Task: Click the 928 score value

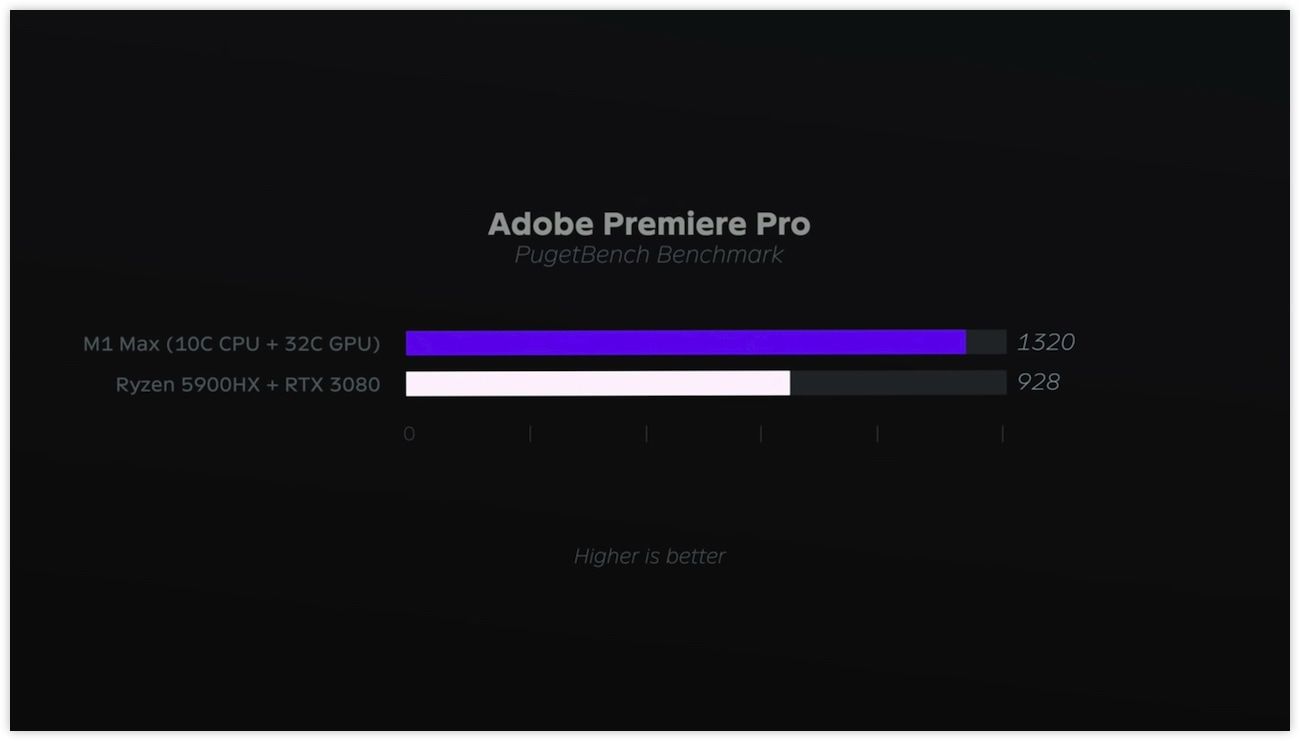Action: [x=1038, y=382]
